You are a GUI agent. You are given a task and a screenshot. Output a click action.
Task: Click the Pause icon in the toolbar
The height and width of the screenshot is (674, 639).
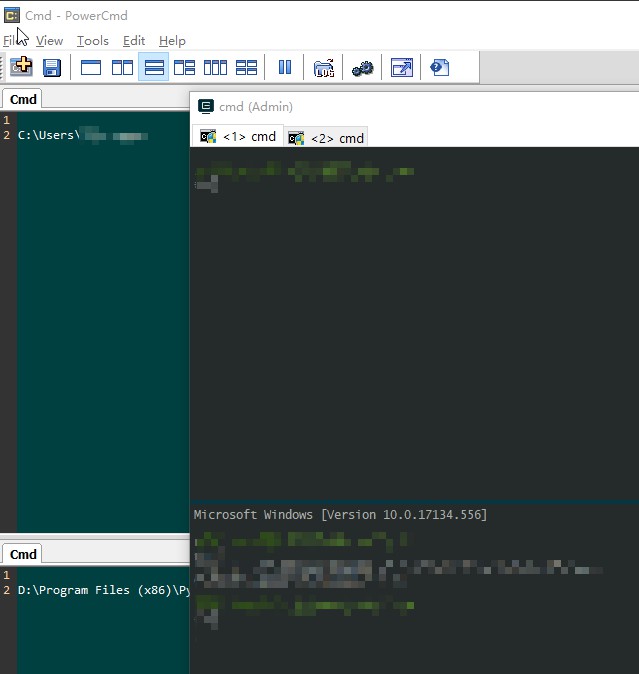pos(285,67)
